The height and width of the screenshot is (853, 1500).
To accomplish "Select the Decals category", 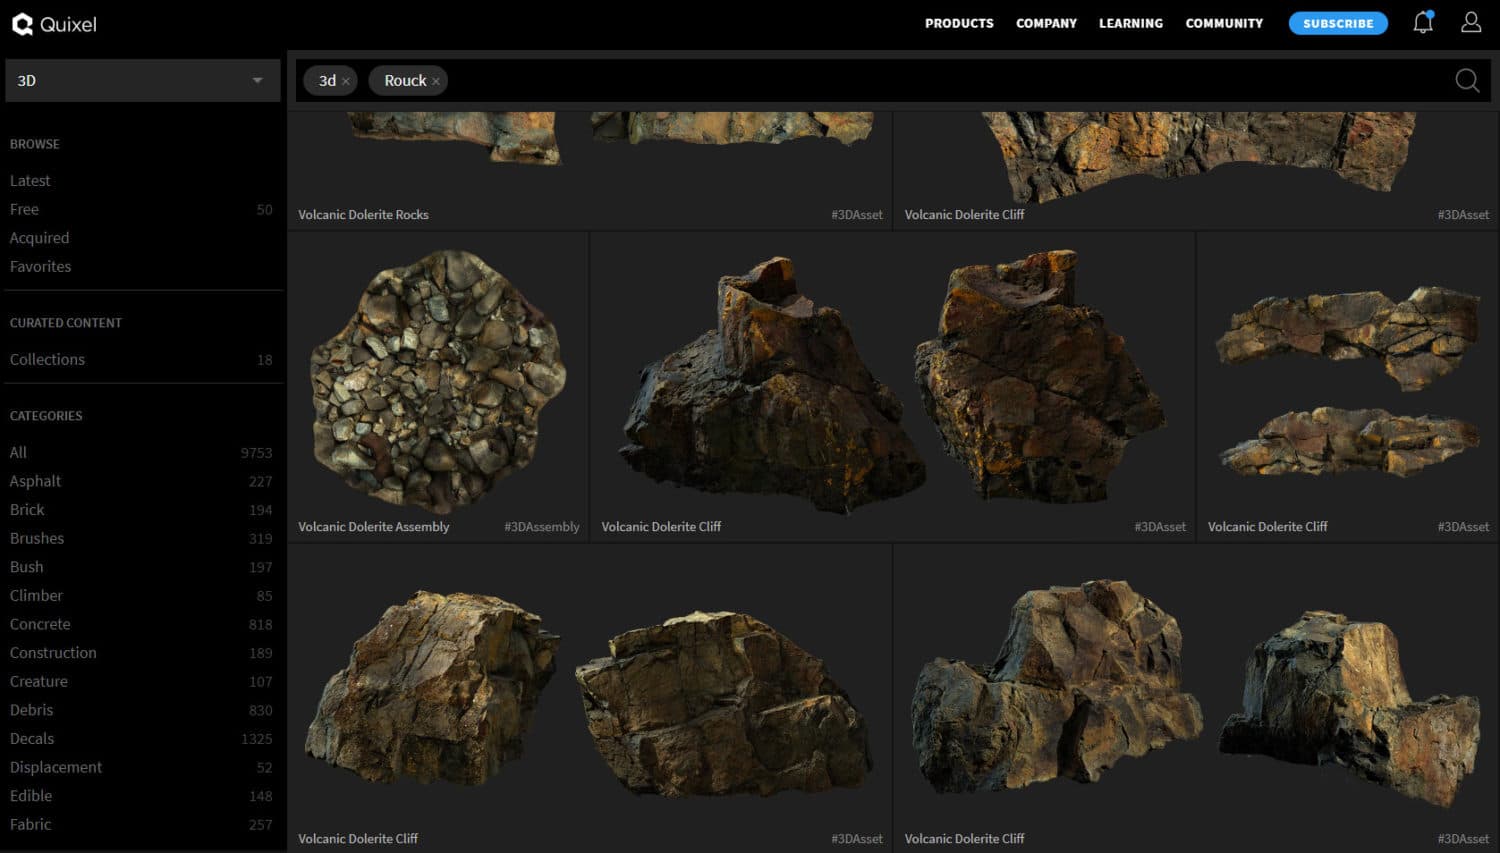I will pos(32,739).
